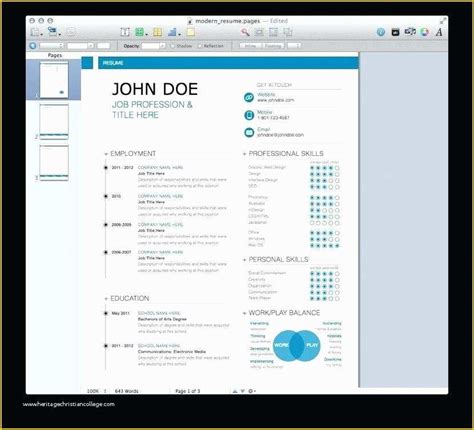Go to previous page with up arrow

pos(235,391)
